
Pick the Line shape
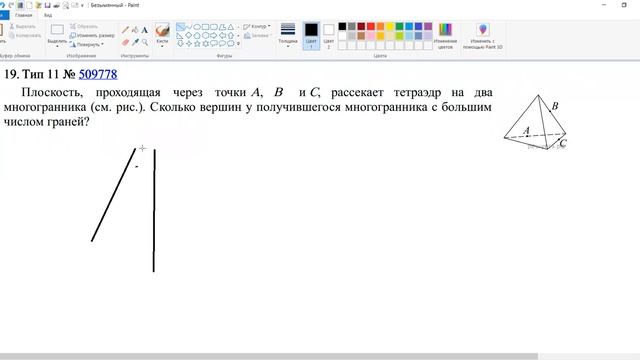(180, 27)
